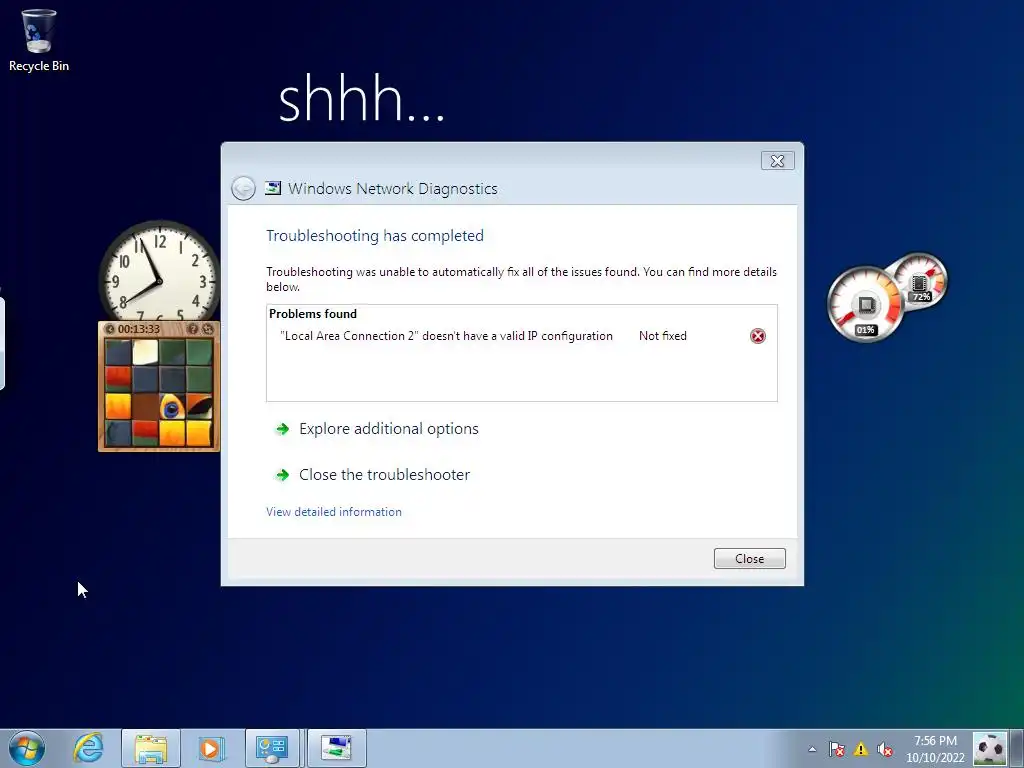Click the red Not fixed error icon

[758, 336]
